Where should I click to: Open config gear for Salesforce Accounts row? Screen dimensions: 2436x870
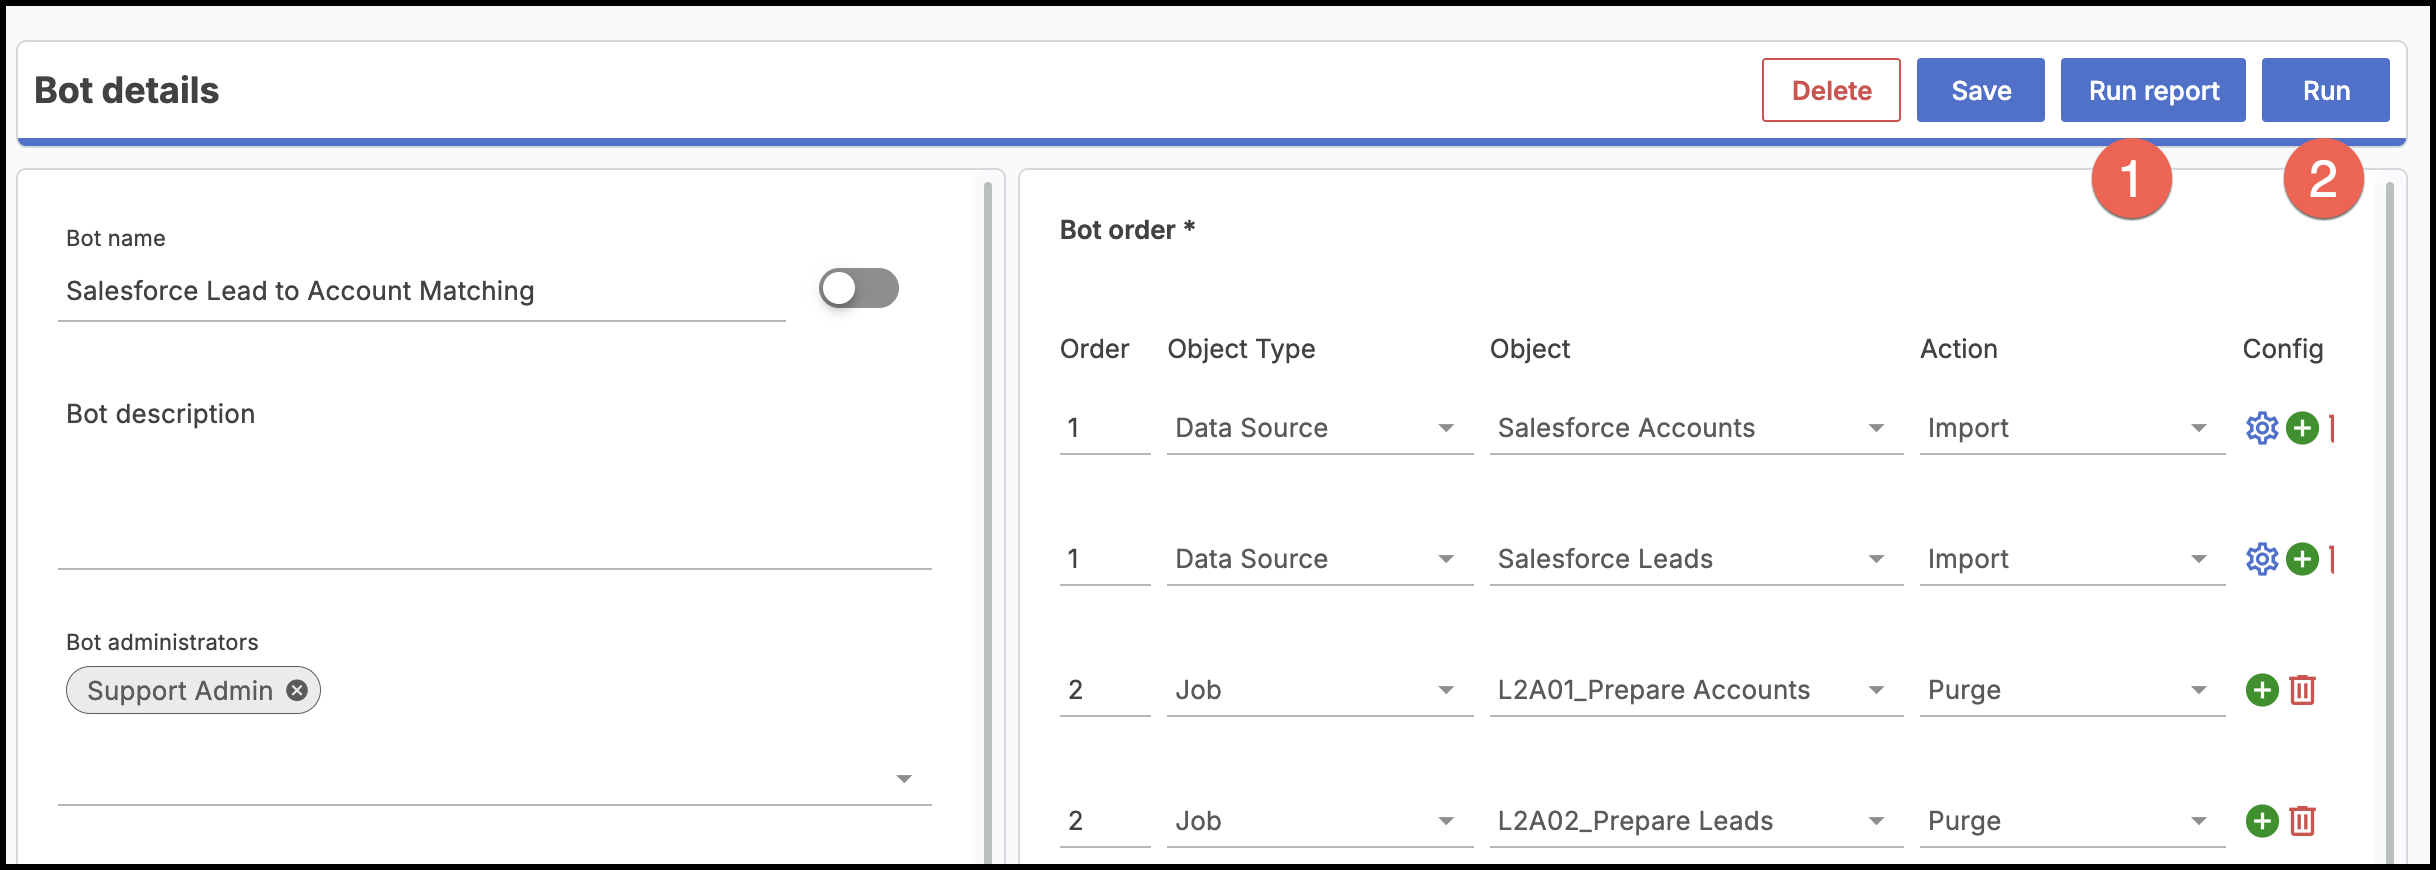tap(2261, 428)
